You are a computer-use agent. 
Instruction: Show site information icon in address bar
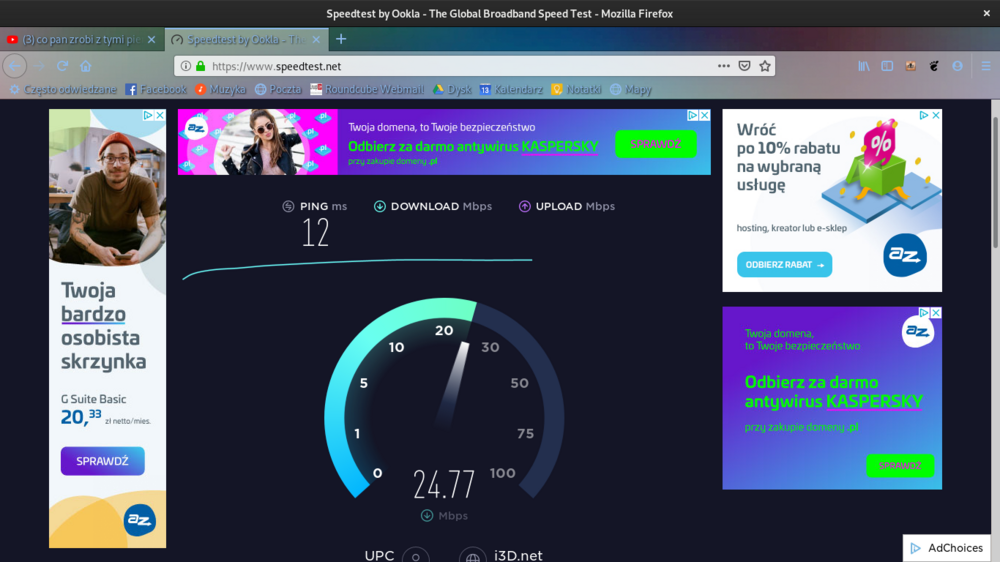point(186,66)
